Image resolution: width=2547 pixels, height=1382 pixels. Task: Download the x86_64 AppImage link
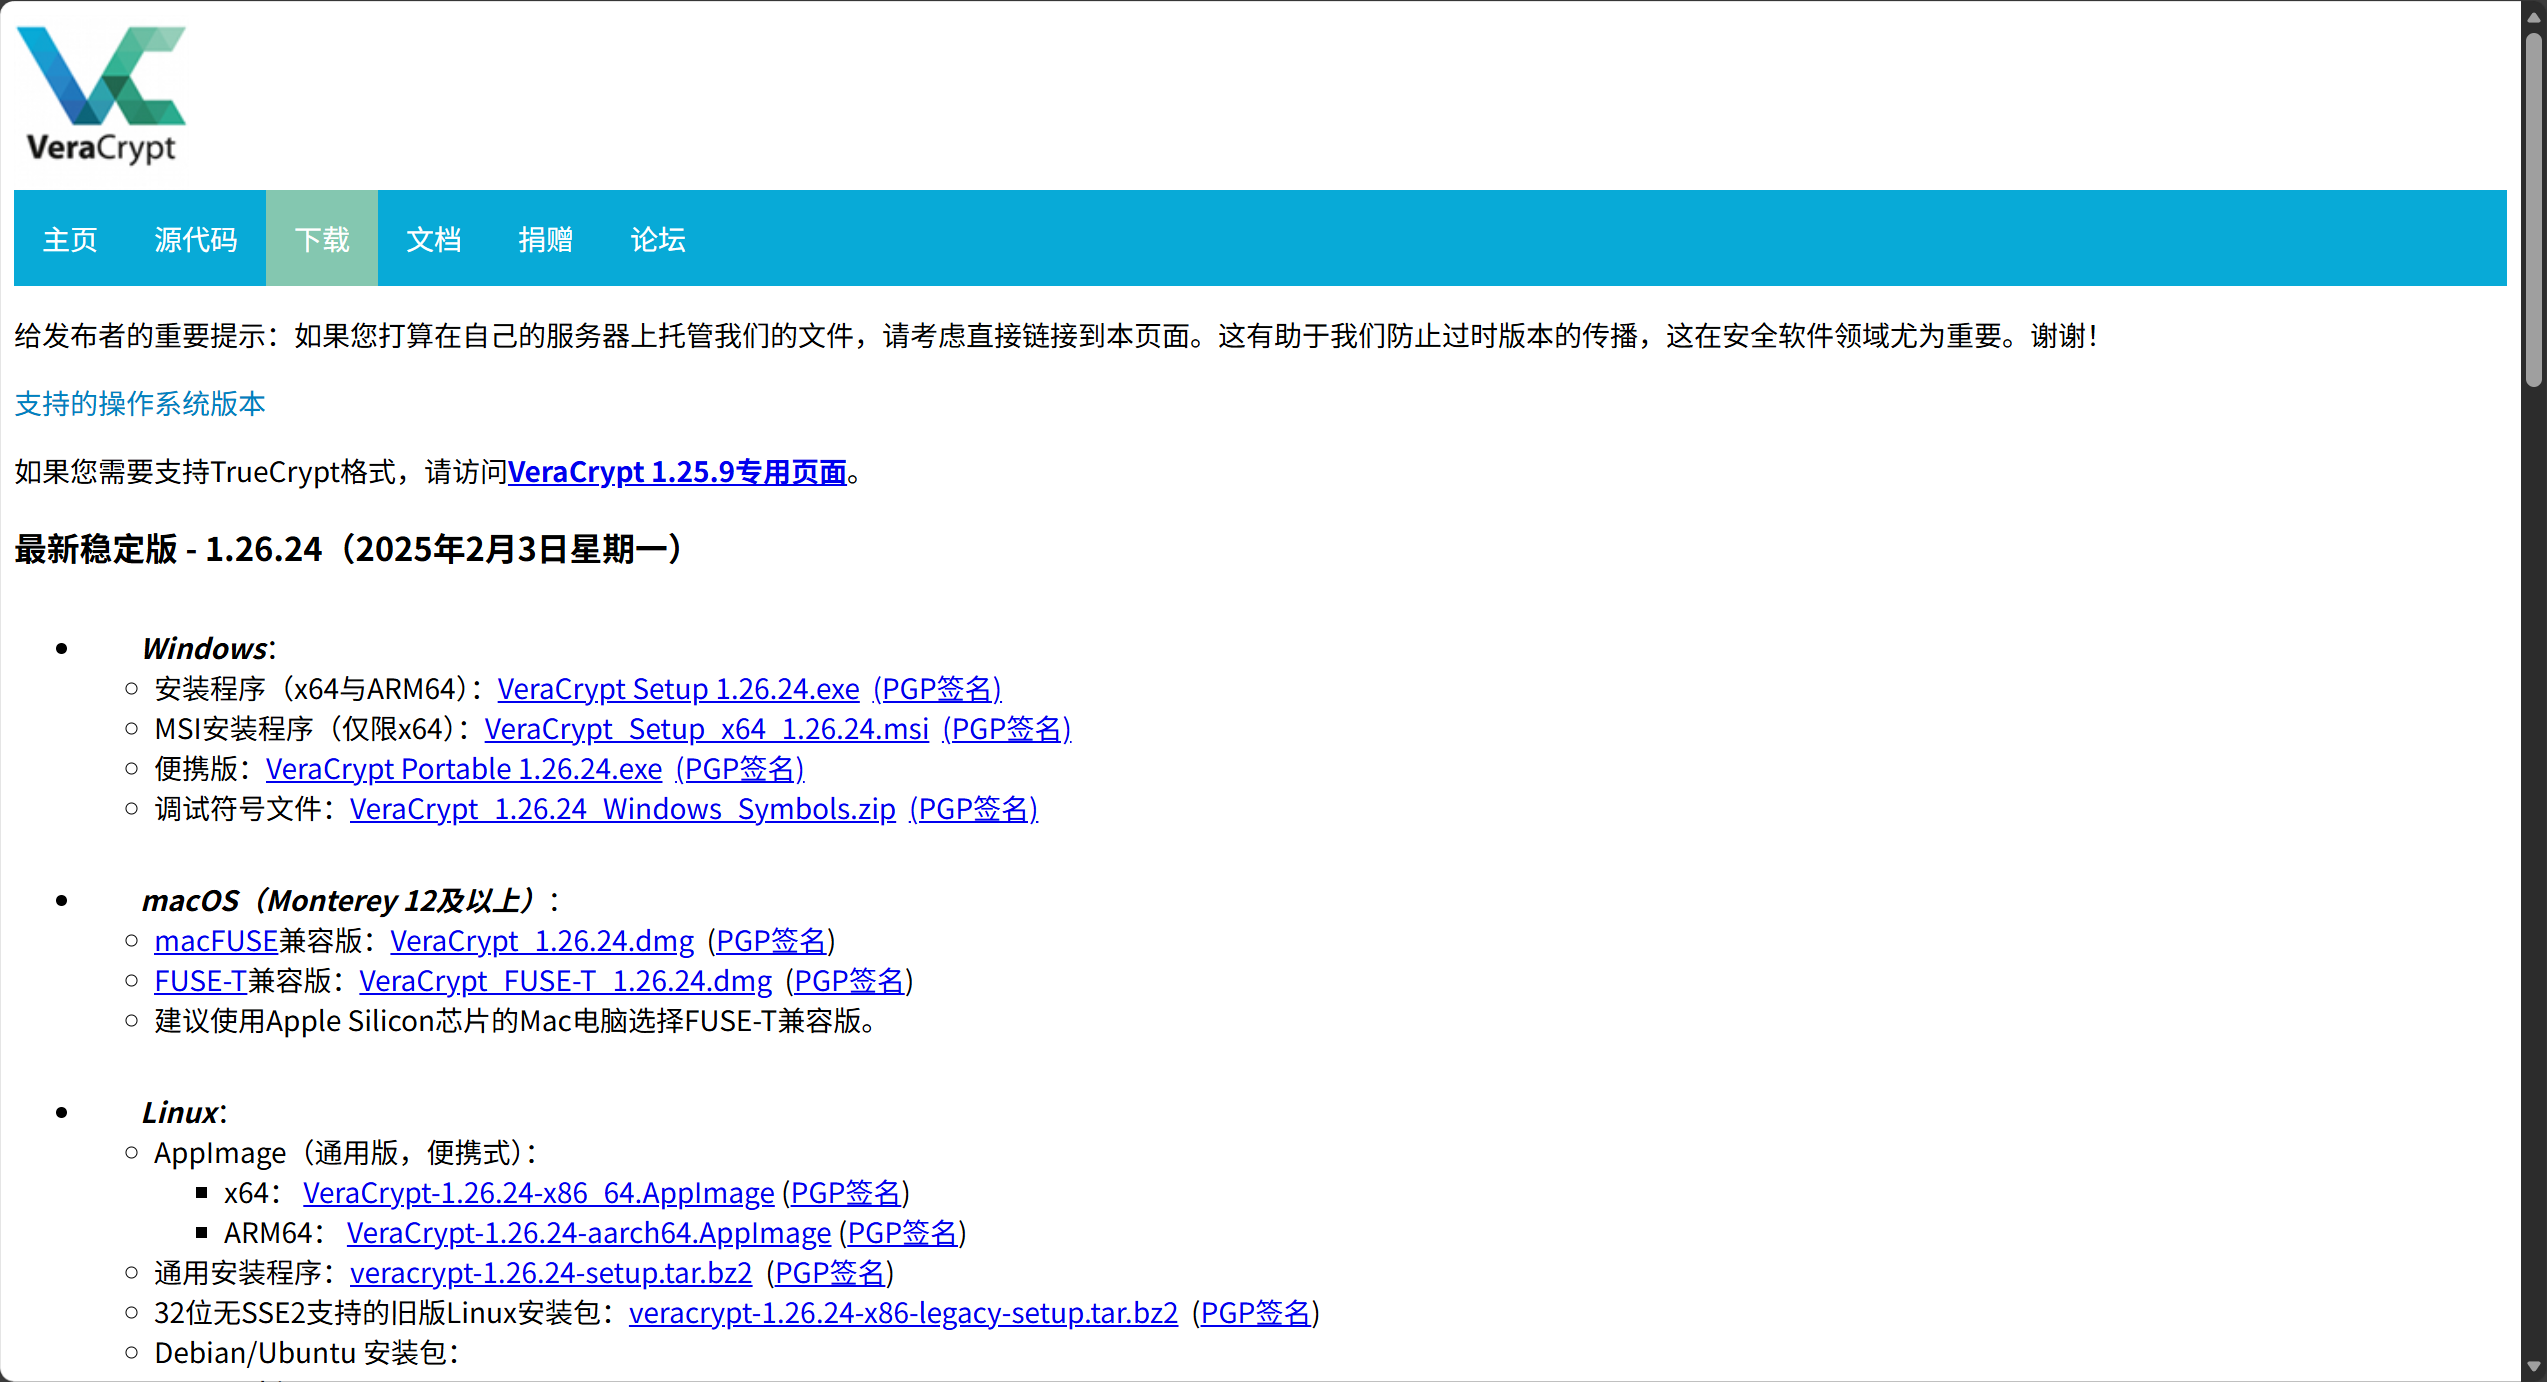(x=538, y=1193)
